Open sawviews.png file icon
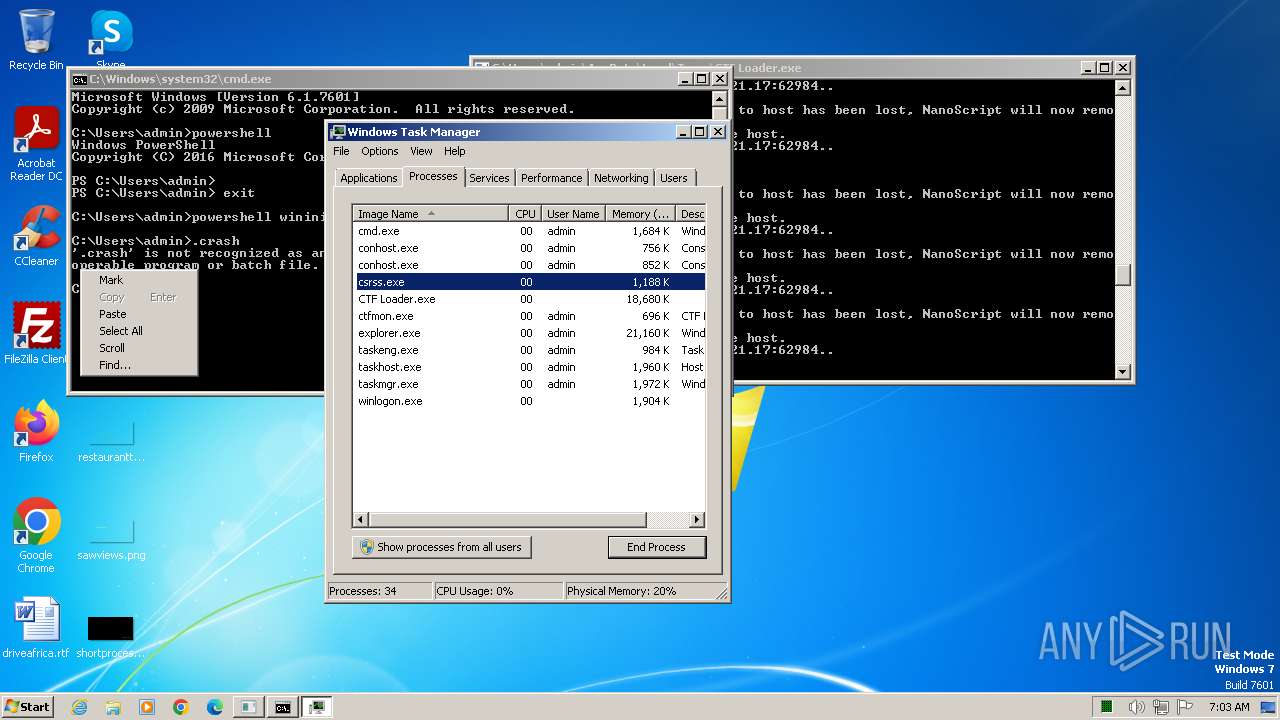The image size is (1280, 720). click(x=111, y=536)
